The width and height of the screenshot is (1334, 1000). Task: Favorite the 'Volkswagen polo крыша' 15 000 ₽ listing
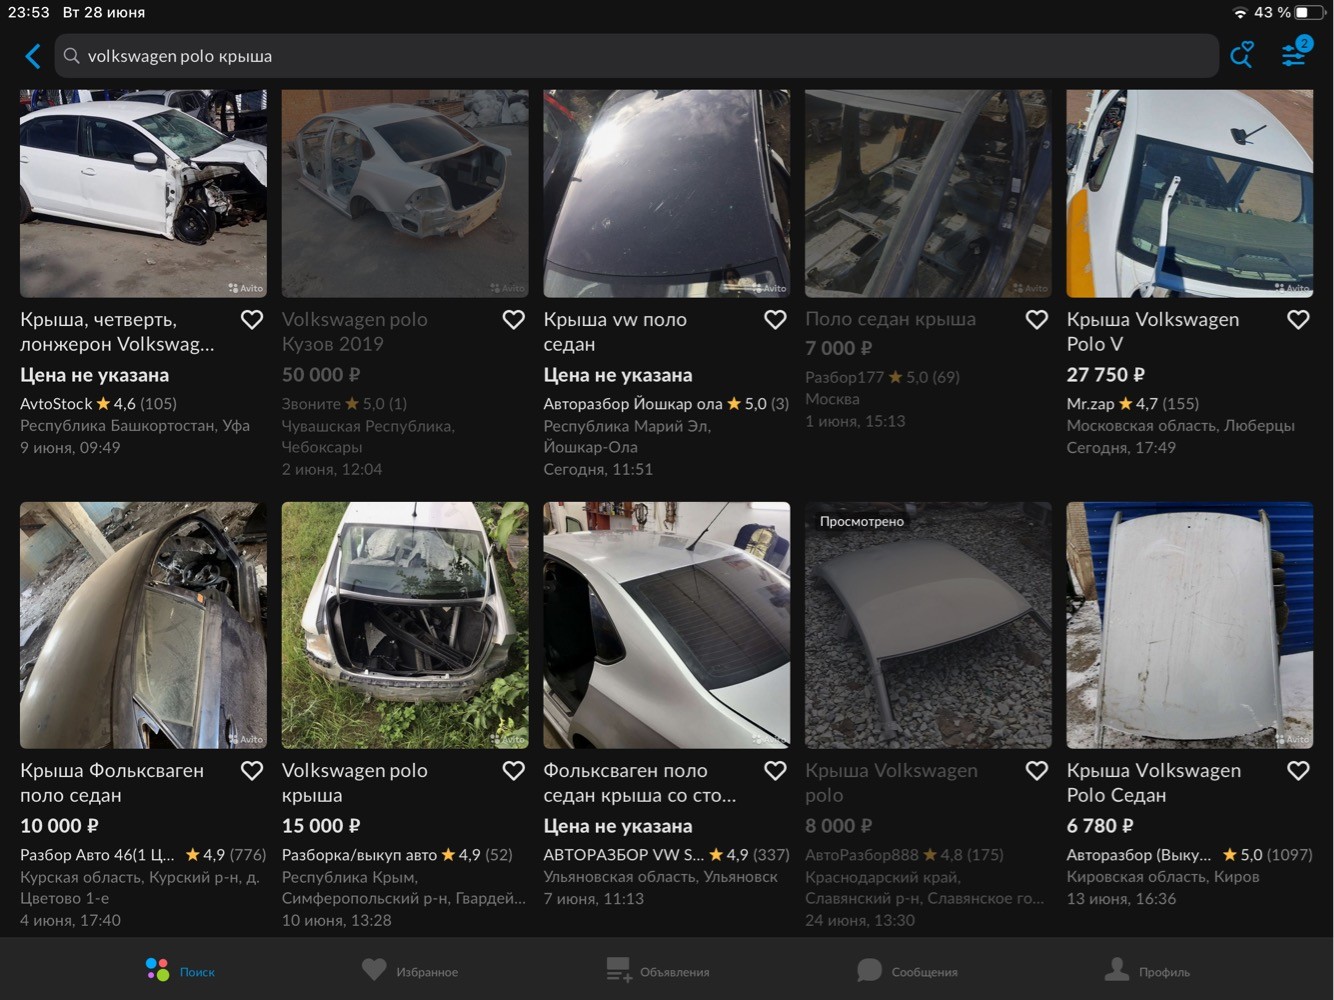[513, 771]
